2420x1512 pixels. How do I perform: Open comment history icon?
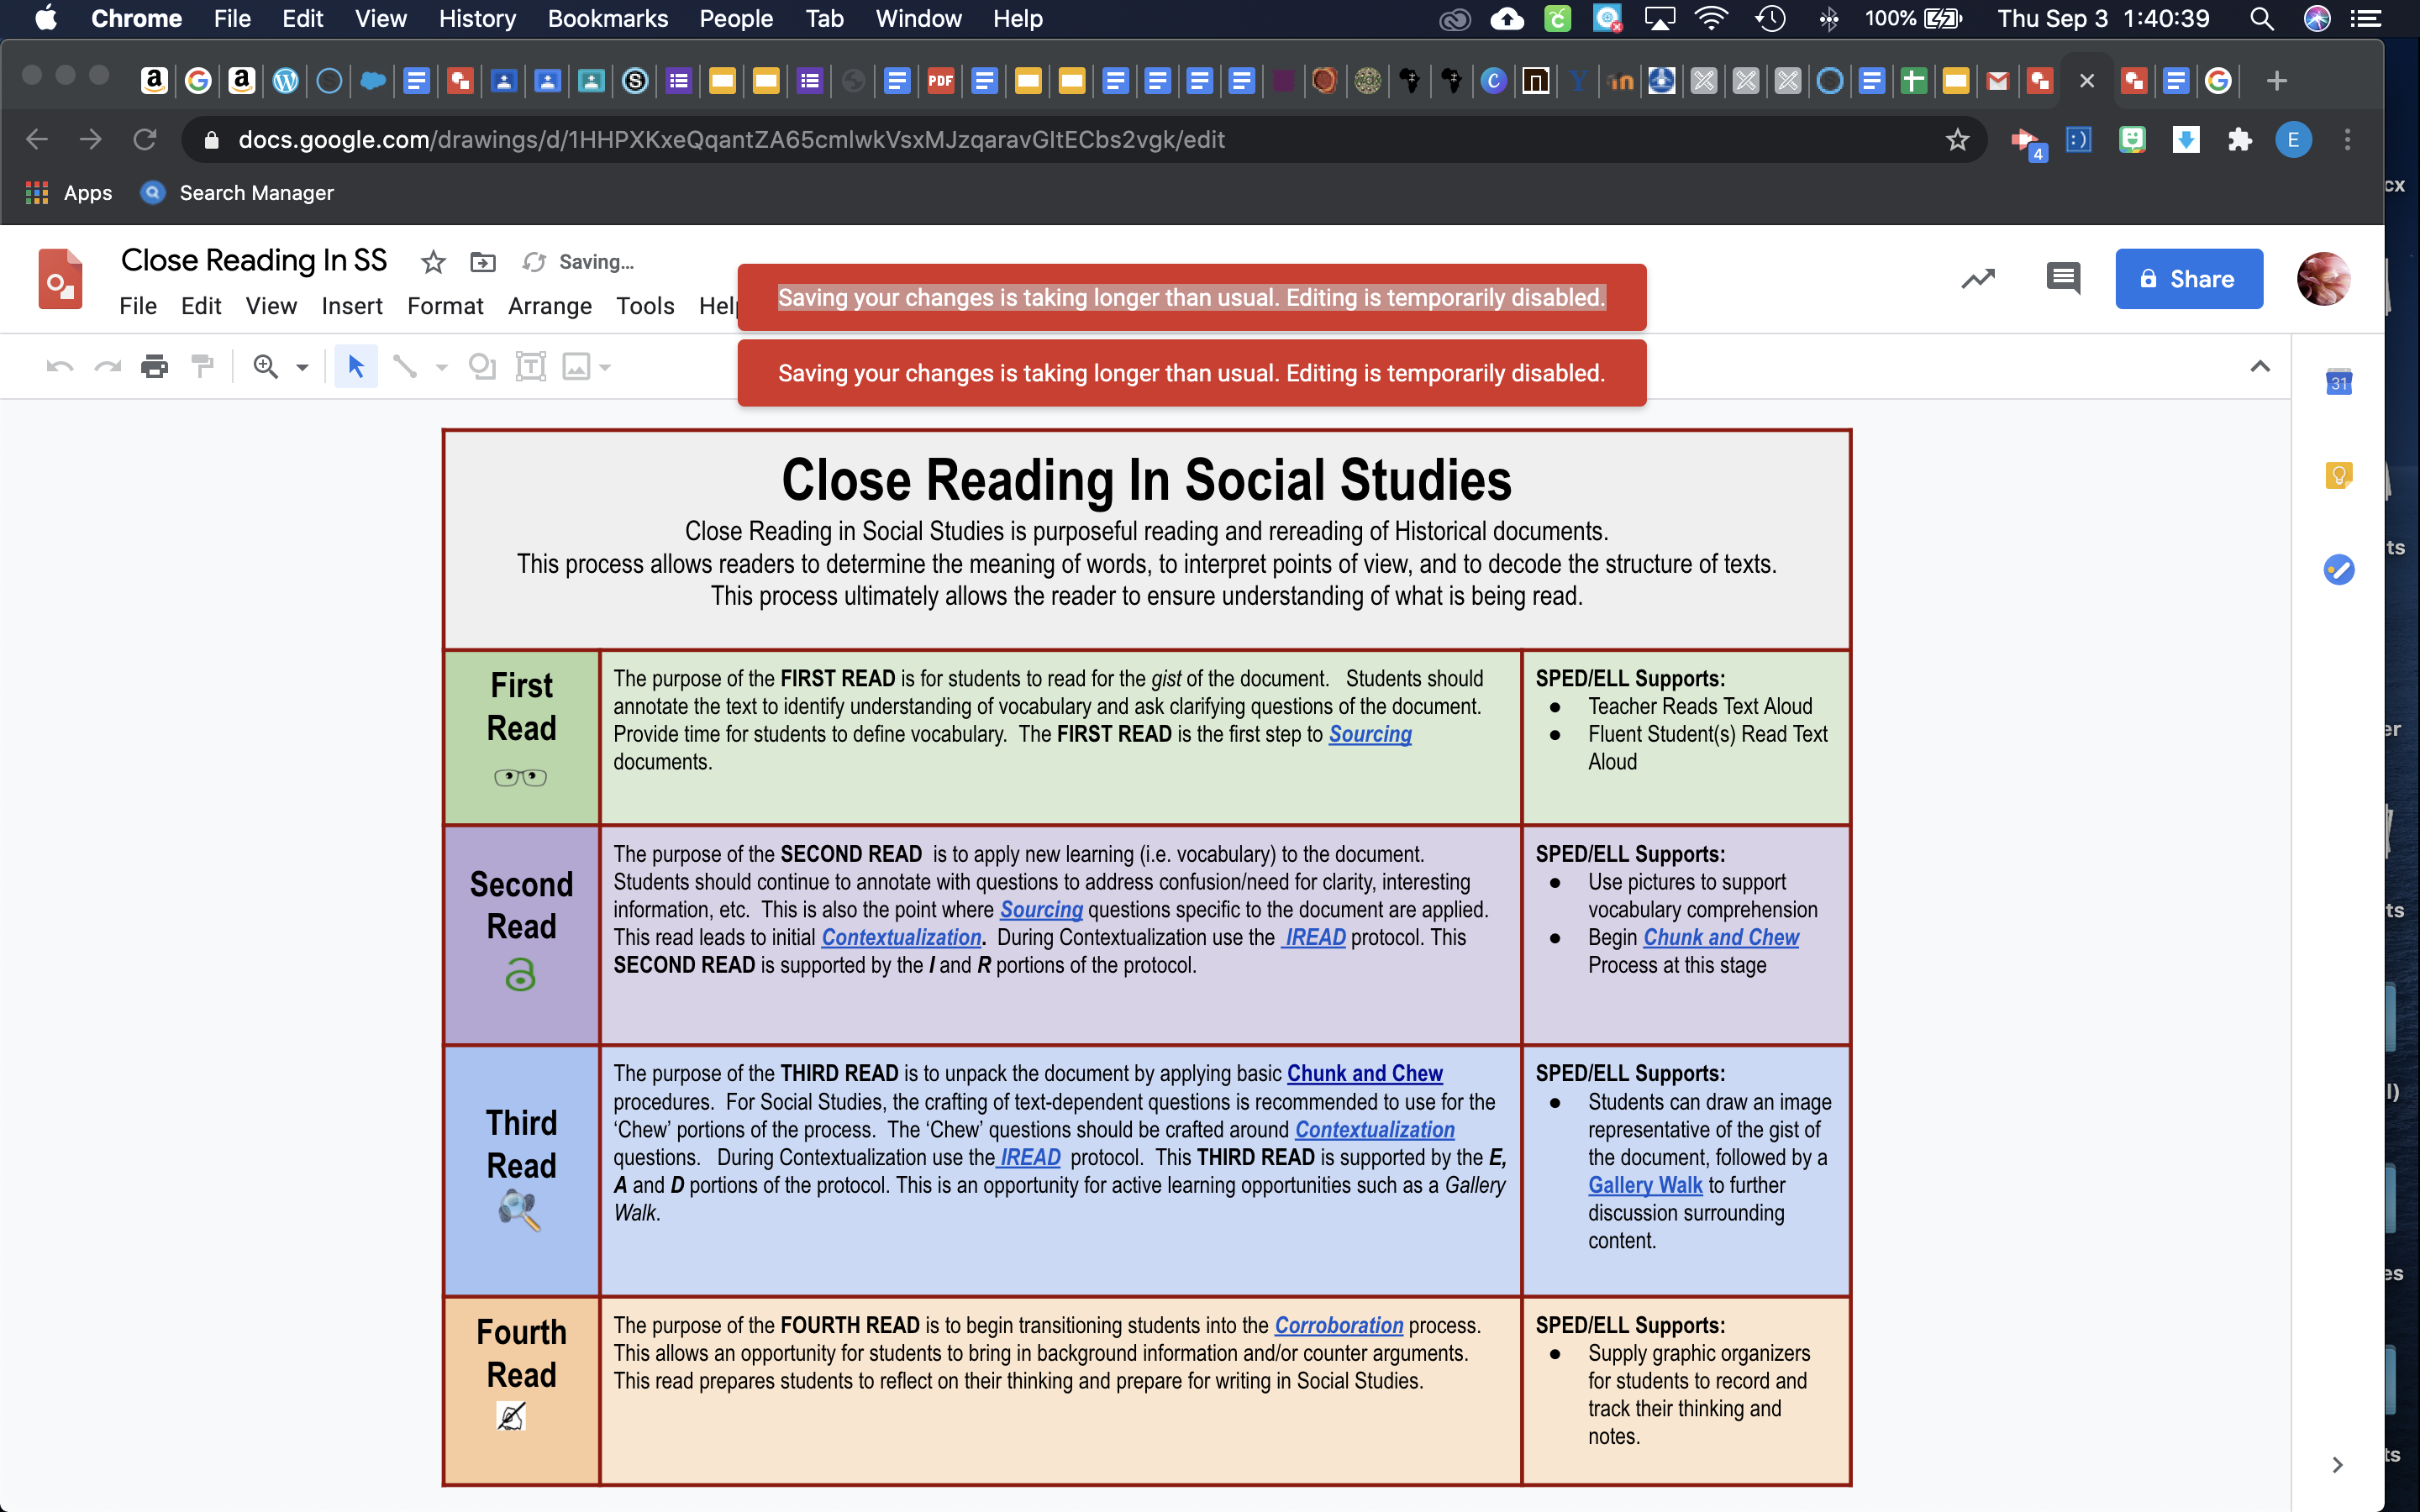(2062, 279)
